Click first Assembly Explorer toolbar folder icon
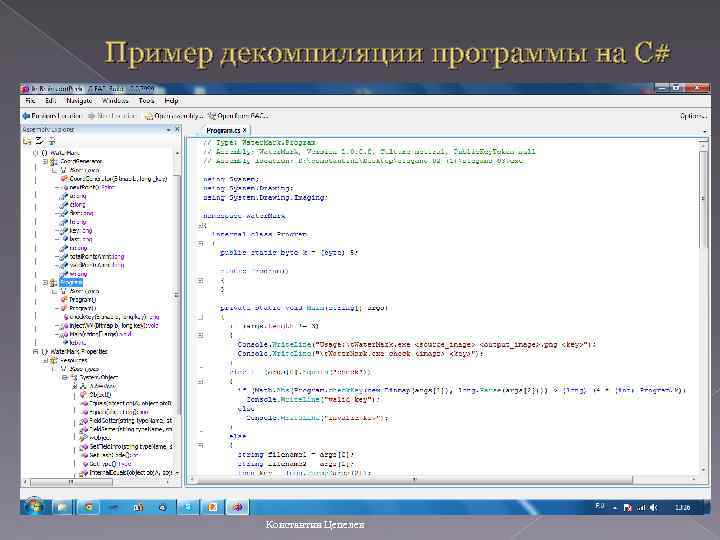The height and width of the screenshot is (540, 720). (27, 141)
